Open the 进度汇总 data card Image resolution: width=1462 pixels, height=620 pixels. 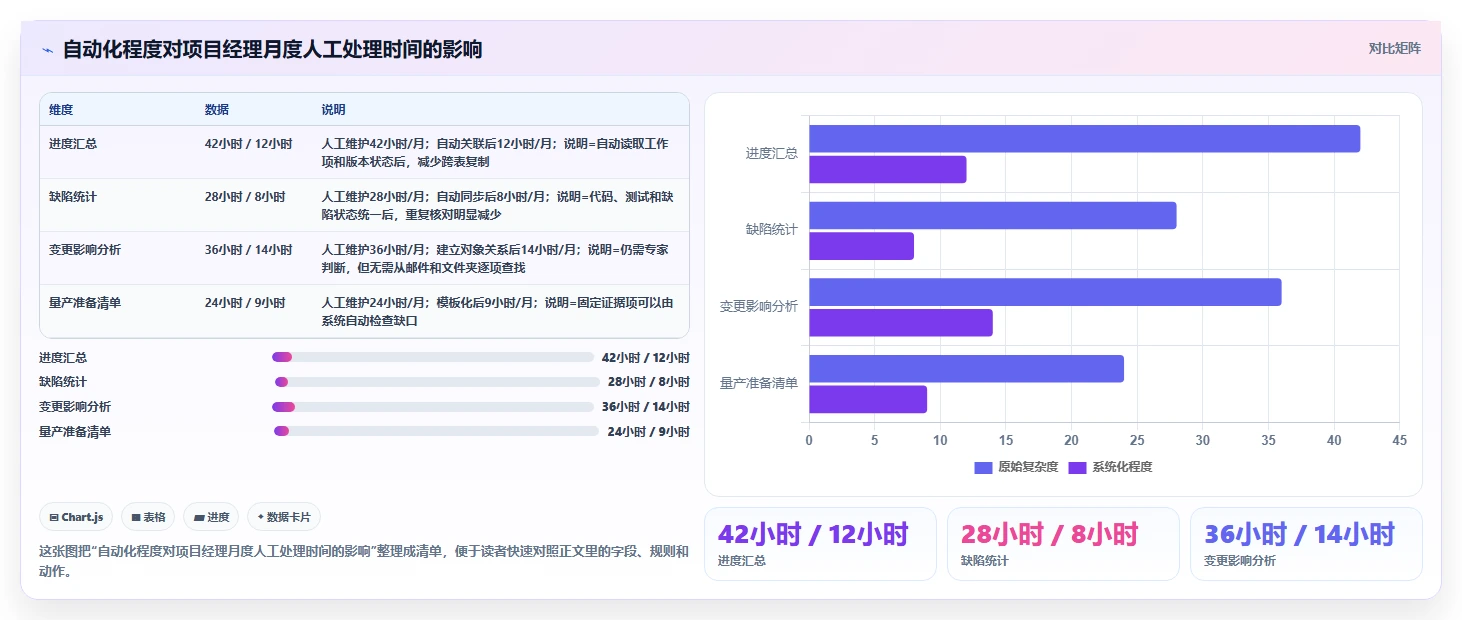(x=820, y=544)
